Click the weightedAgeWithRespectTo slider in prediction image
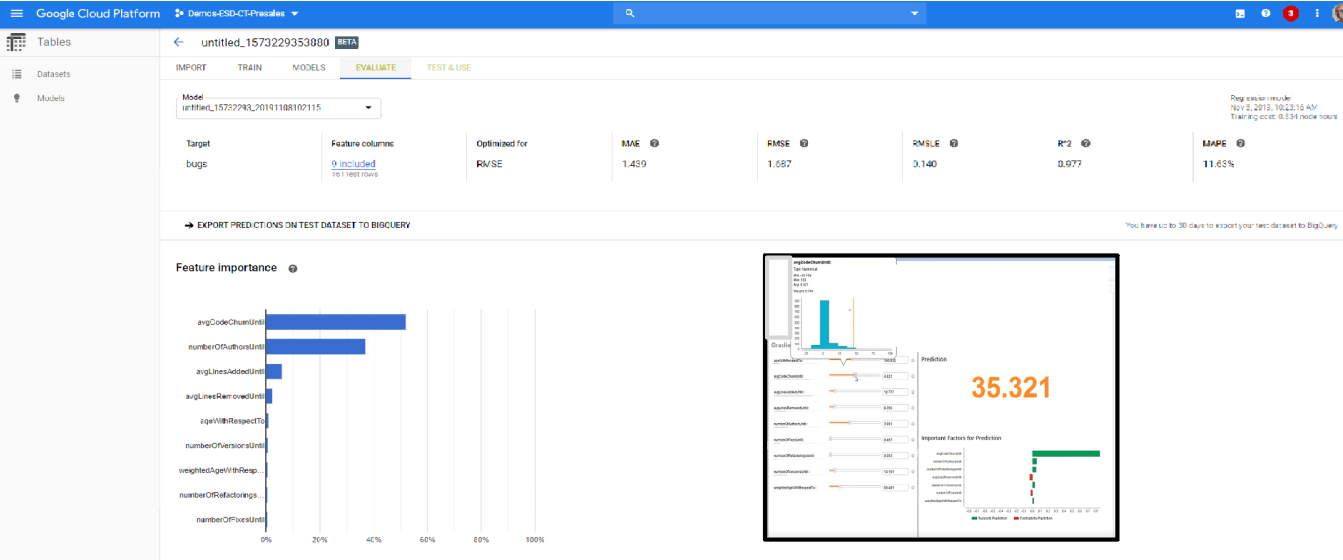This screenshot has height=560, width=1343. 855,487
